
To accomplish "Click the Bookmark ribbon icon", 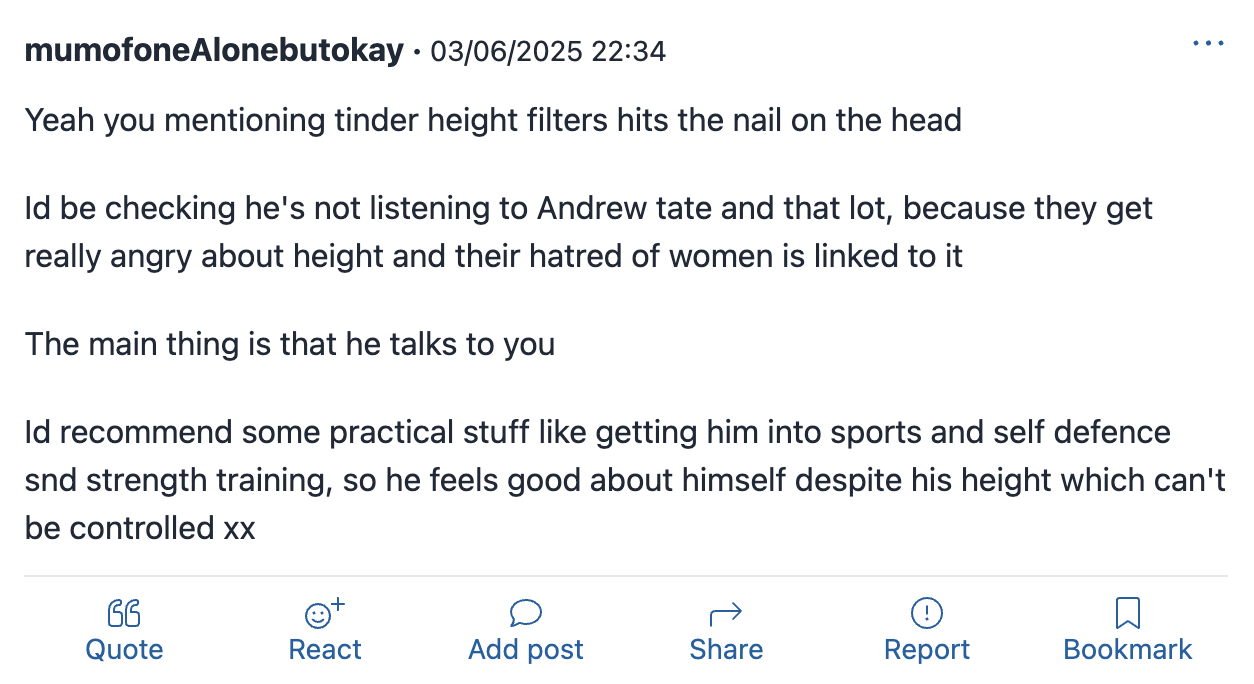I will point(1128,613).
